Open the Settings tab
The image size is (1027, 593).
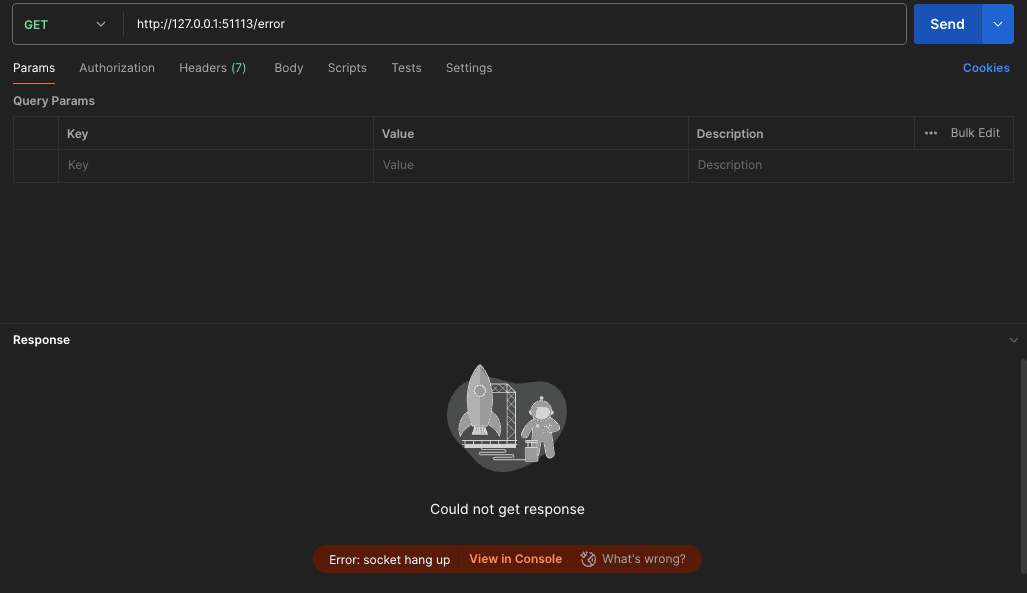469,67
